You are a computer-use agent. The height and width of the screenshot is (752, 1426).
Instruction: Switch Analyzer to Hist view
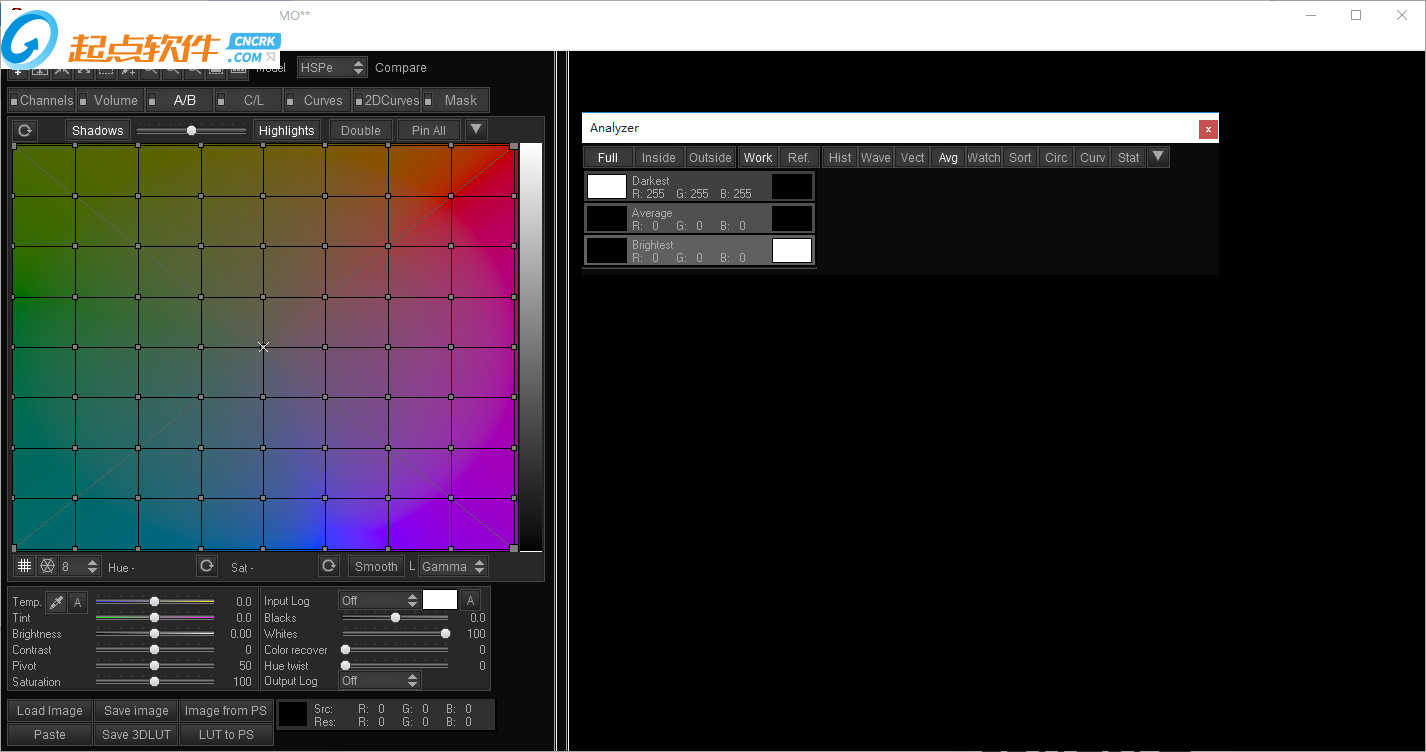(840, 158)
